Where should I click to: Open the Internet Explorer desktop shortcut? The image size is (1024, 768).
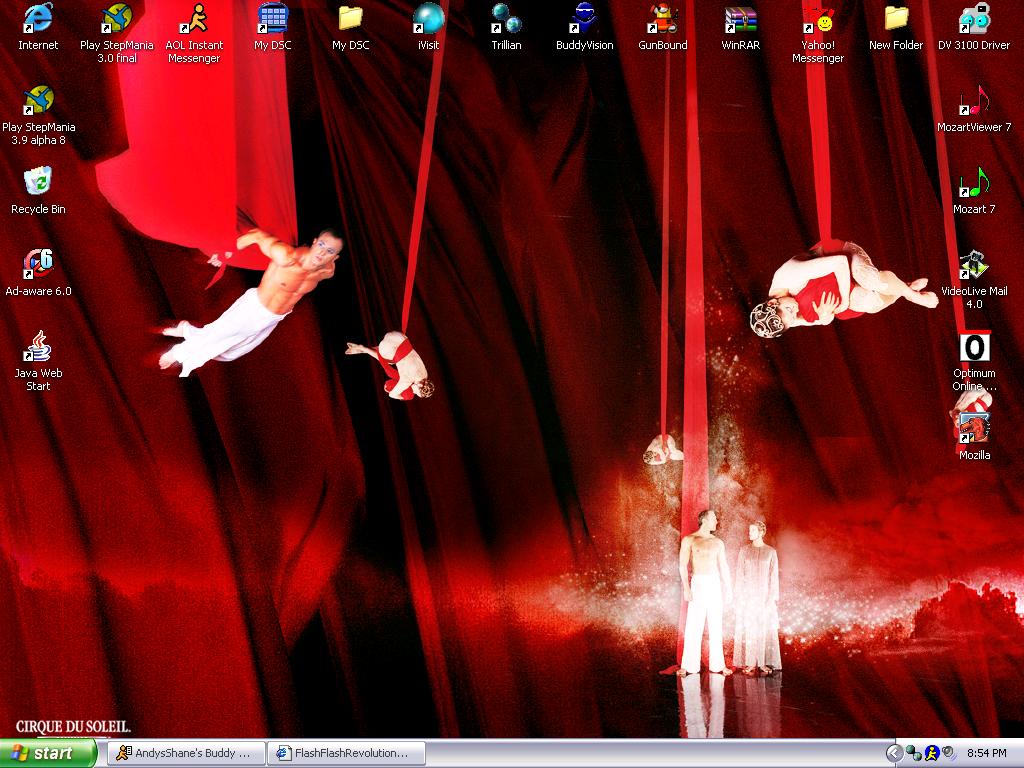click(x=38, y=18)
